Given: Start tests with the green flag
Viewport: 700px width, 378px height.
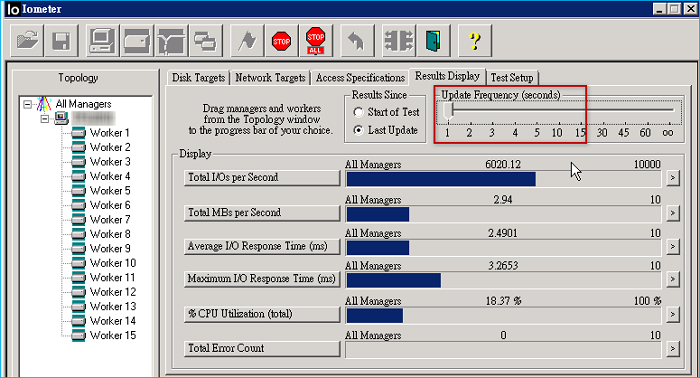Looking at the screenshot, I should point(247,41).
